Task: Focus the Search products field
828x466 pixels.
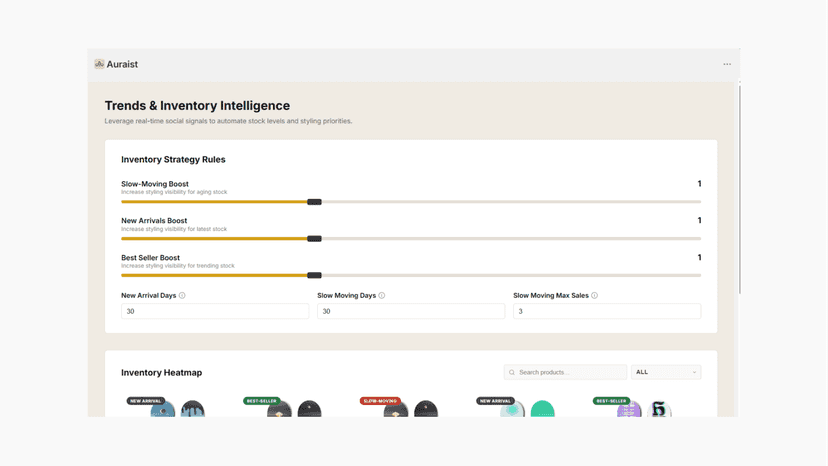Action: click(566, 372)
